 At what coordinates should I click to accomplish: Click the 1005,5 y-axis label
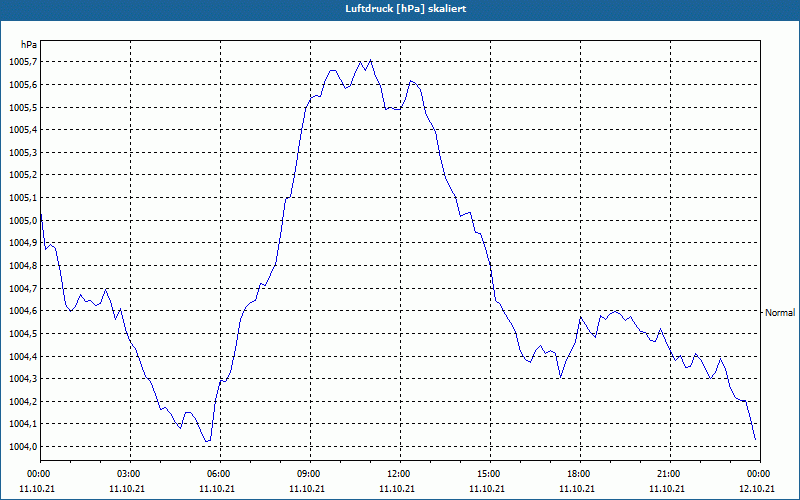(x=23, y=108)
